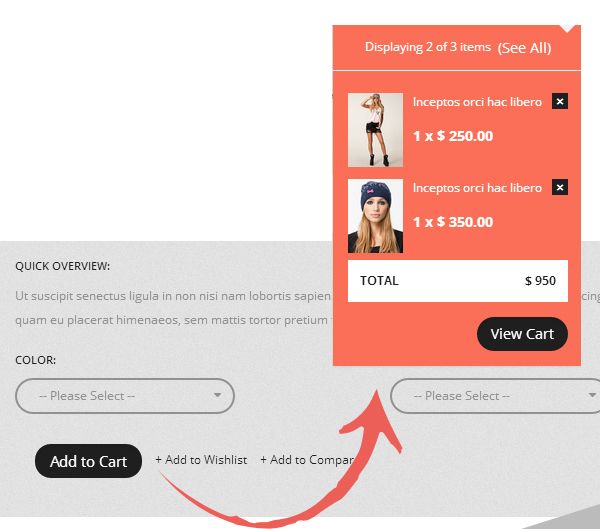
Task: Open product title beside the beanie thumbnail
Action: tap(477, 188)
